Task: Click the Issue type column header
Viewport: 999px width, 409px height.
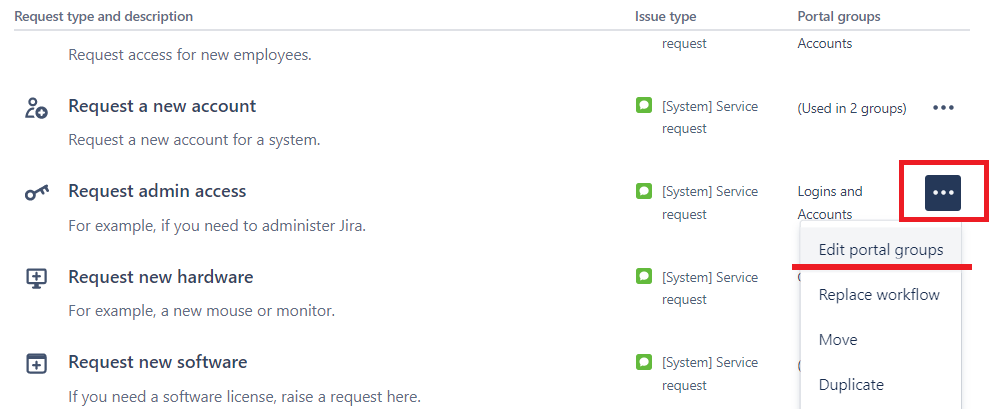Action: point(665,17)
